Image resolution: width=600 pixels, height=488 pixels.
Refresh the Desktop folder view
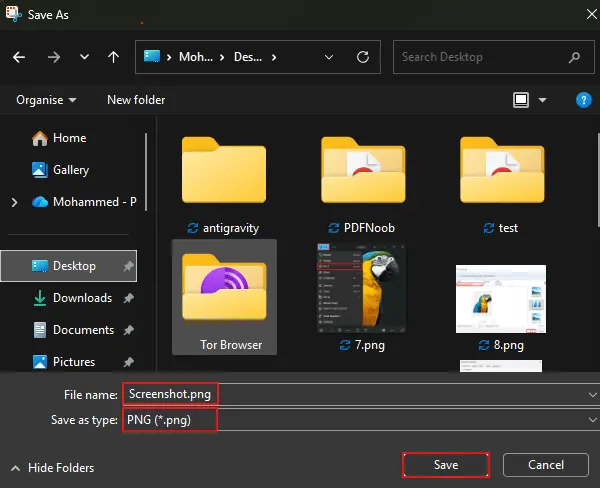point(363,57)
